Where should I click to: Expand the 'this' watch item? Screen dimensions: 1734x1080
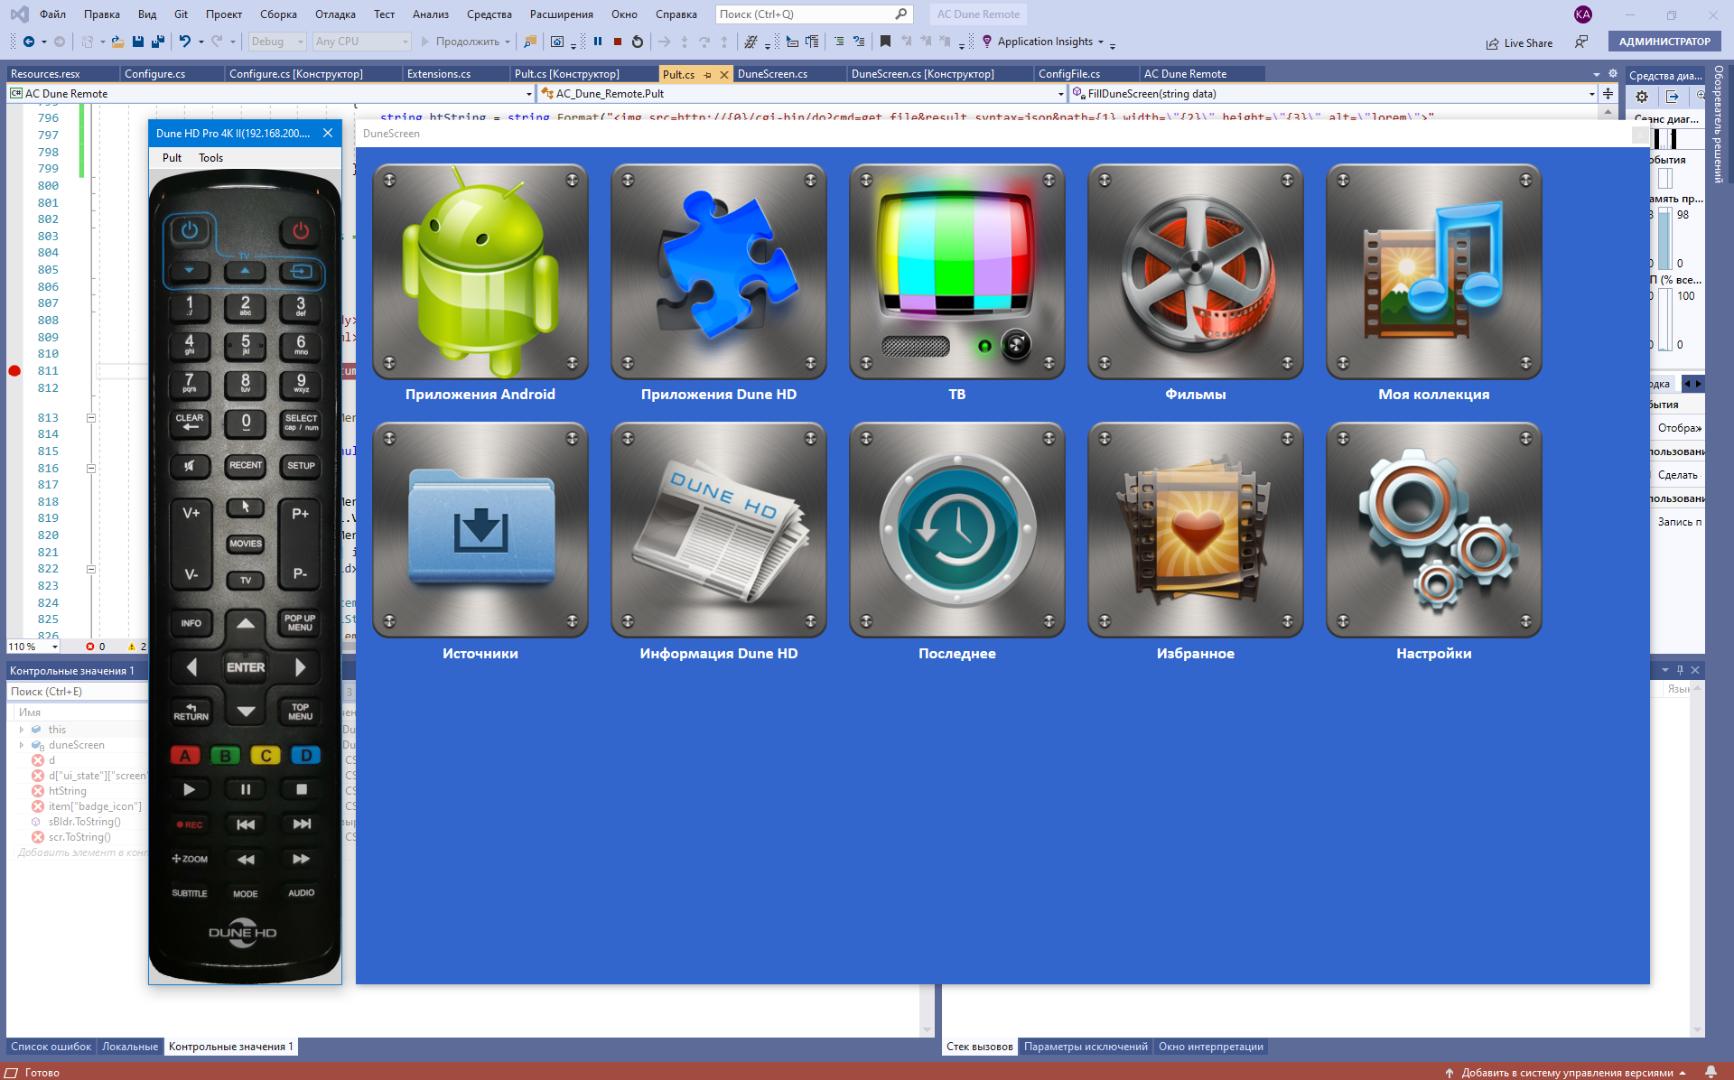pos(22,730)
